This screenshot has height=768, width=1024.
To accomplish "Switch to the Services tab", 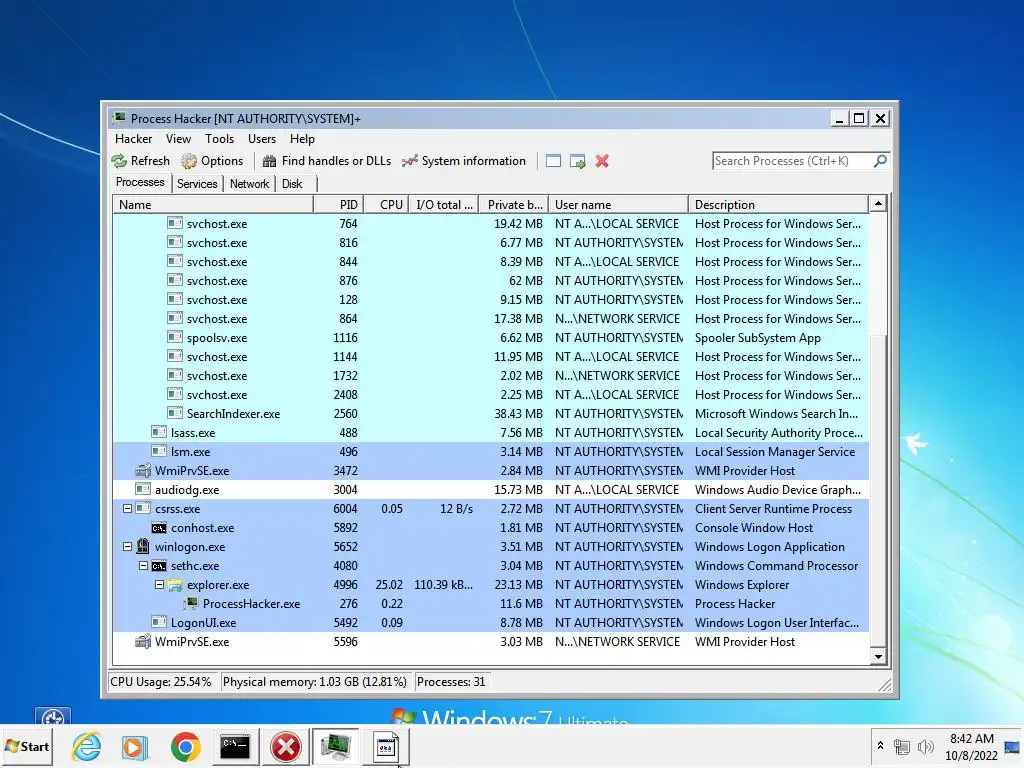I will pyautogui.click(x=197, y=184).
